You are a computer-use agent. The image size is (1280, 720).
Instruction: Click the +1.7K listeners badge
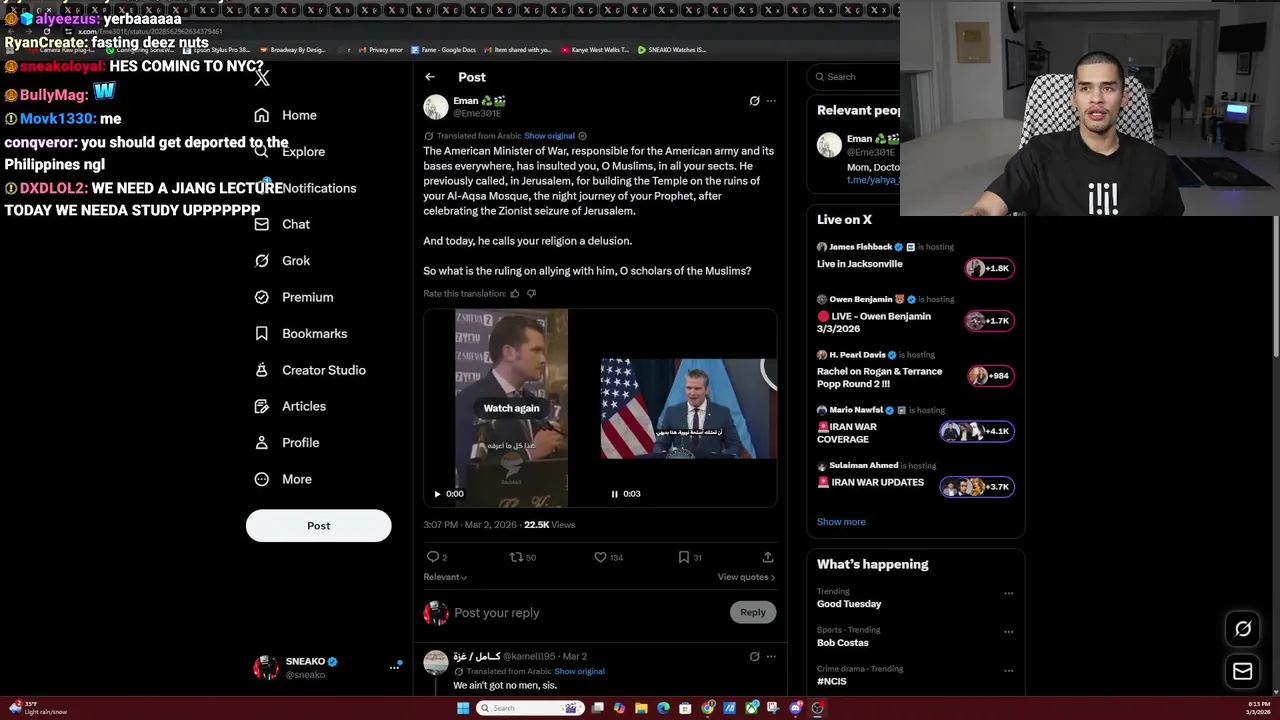(x=989, y=321)
